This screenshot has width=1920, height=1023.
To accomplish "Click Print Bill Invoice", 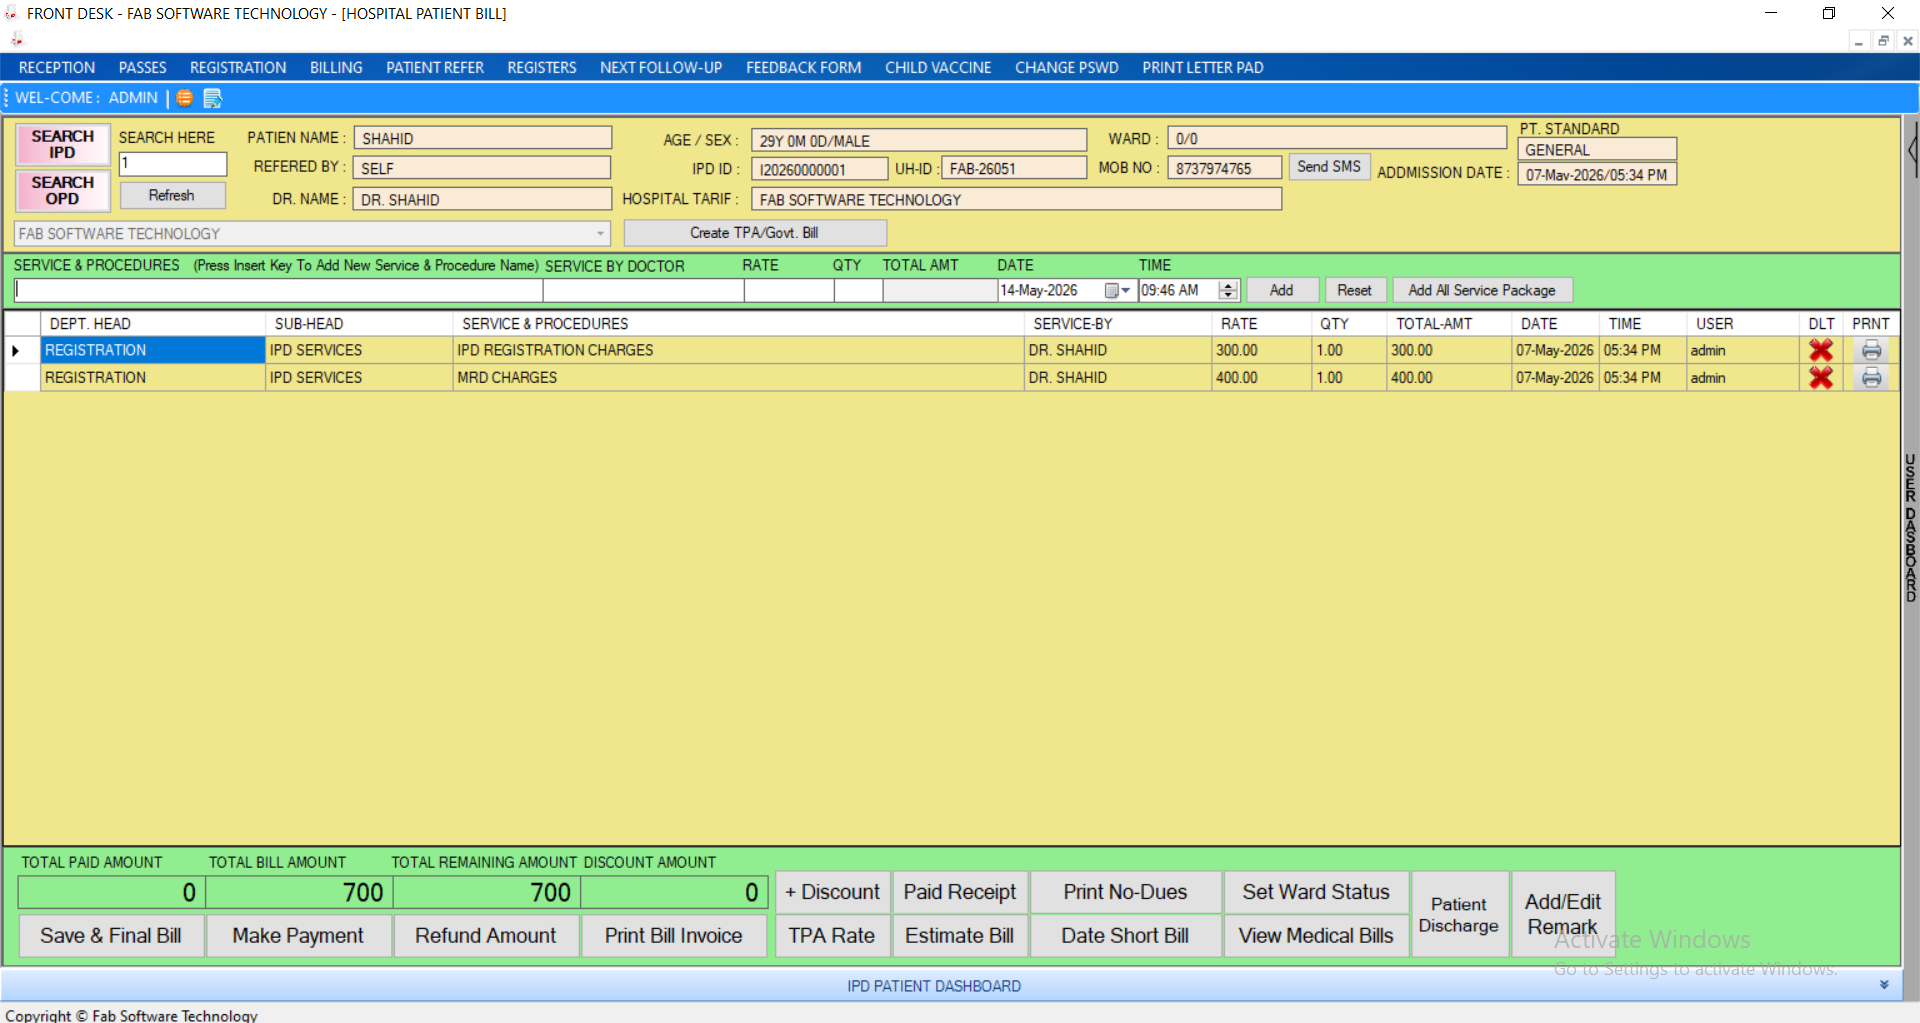I will (674, 936).
